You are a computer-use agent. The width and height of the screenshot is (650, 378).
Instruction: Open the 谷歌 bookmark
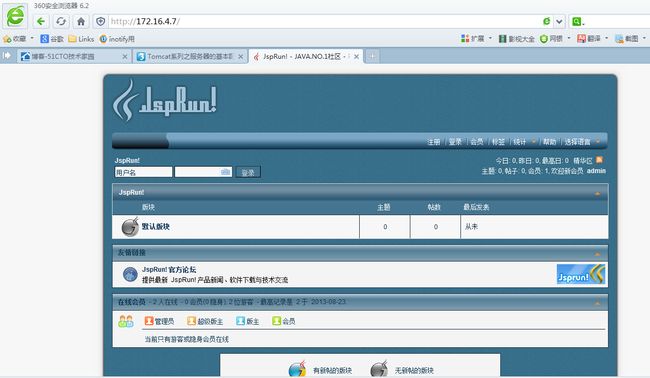click(51, 39)
